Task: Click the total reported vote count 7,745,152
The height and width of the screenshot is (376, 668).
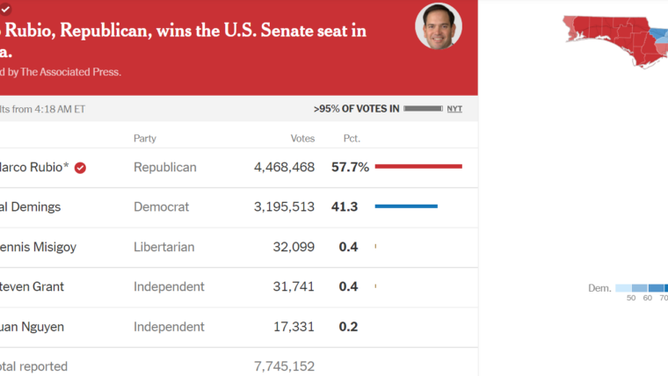Action: (284, 366)
